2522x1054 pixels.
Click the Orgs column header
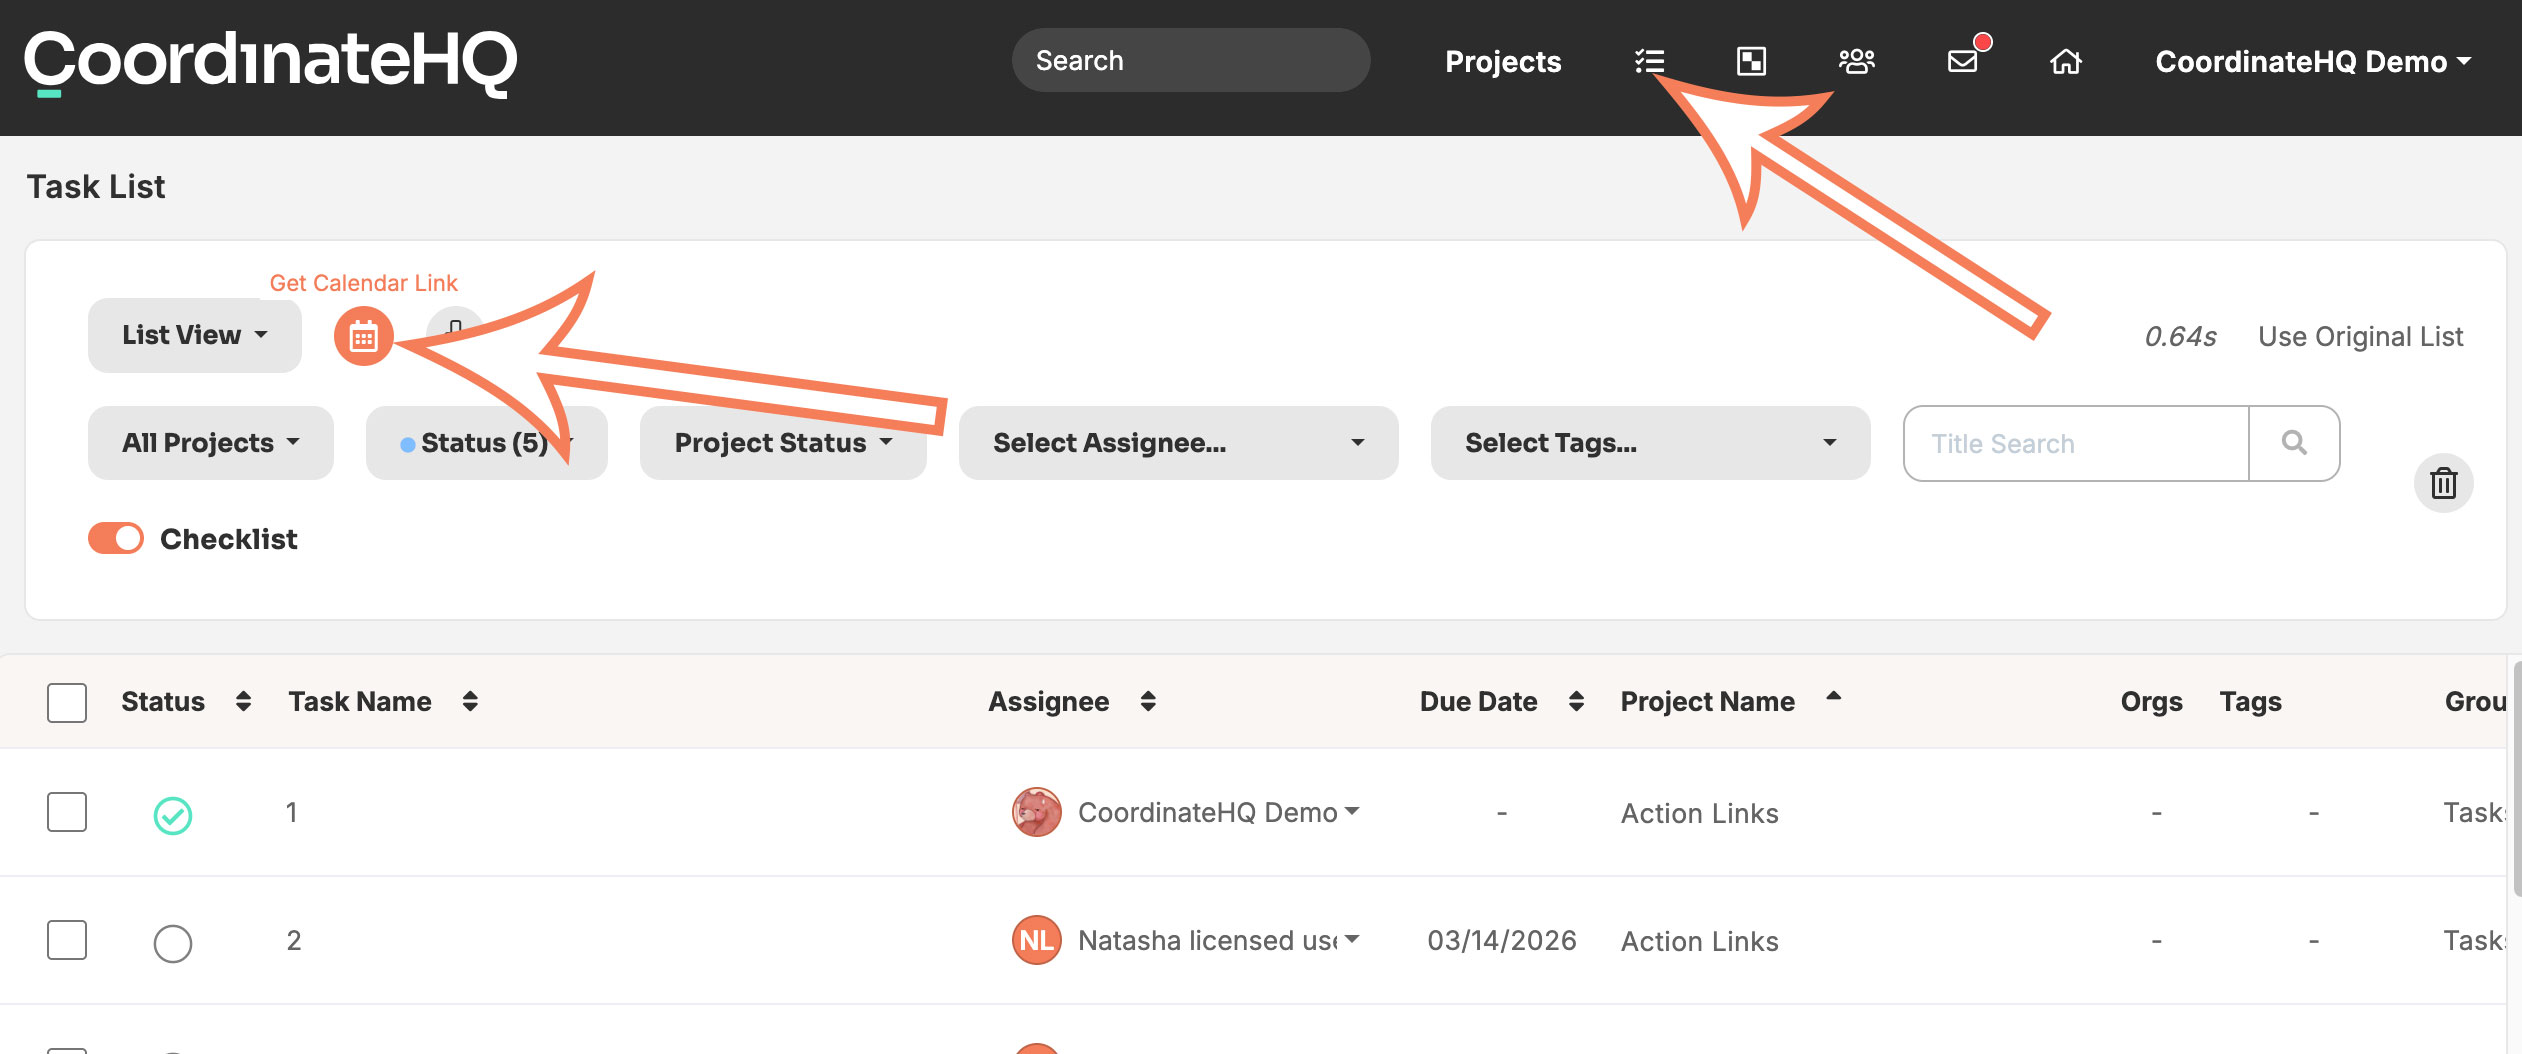[x=2151, y=702]
